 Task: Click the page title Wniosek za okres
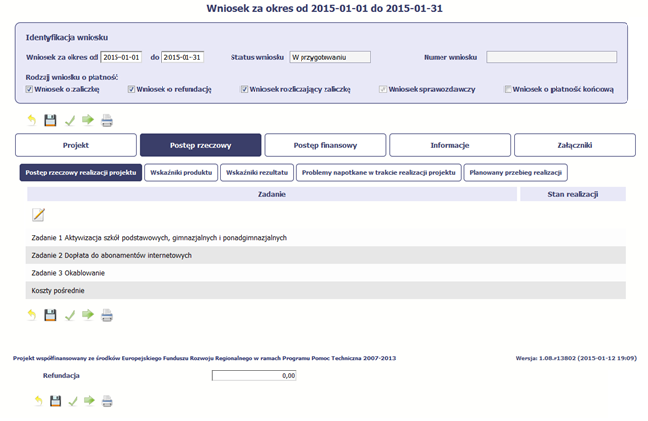click(x=324, y=8)
